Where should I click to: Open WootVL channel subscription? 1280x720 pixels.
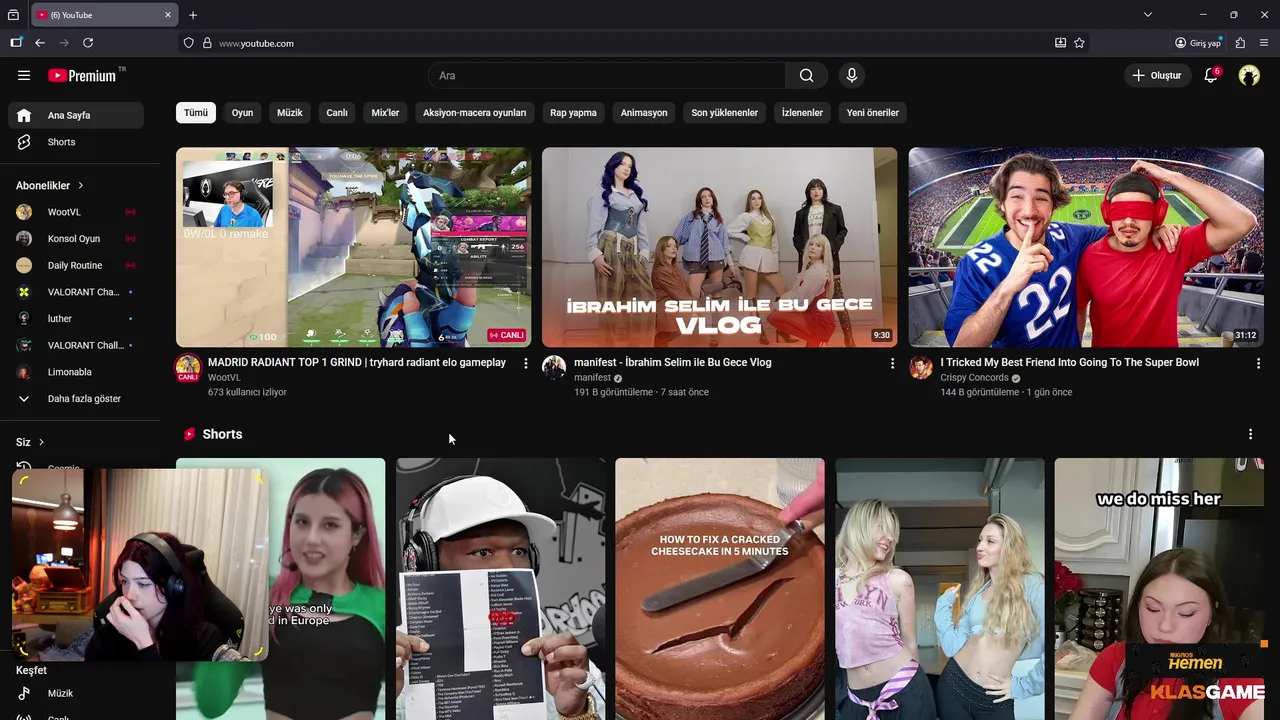[x=76, y=212]
